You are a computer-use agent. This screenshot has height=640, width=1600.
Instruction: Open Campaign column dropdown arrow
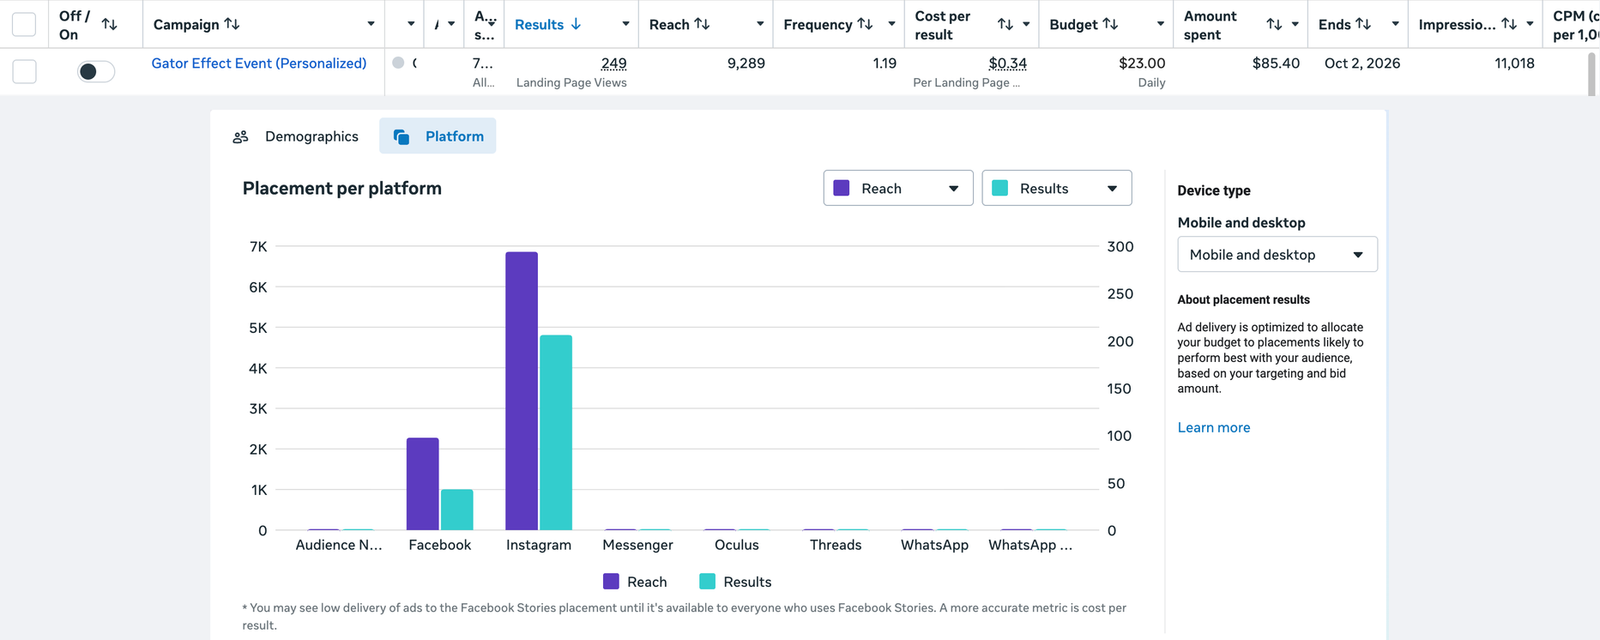(x=371, y=24)
